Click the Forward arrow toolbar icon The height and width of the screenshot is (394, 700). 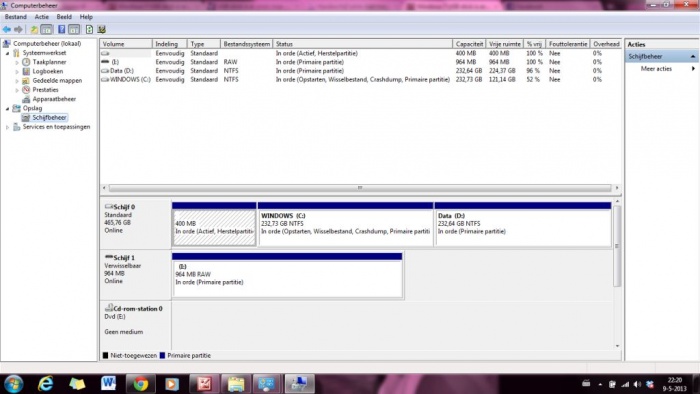click(18, 29)
